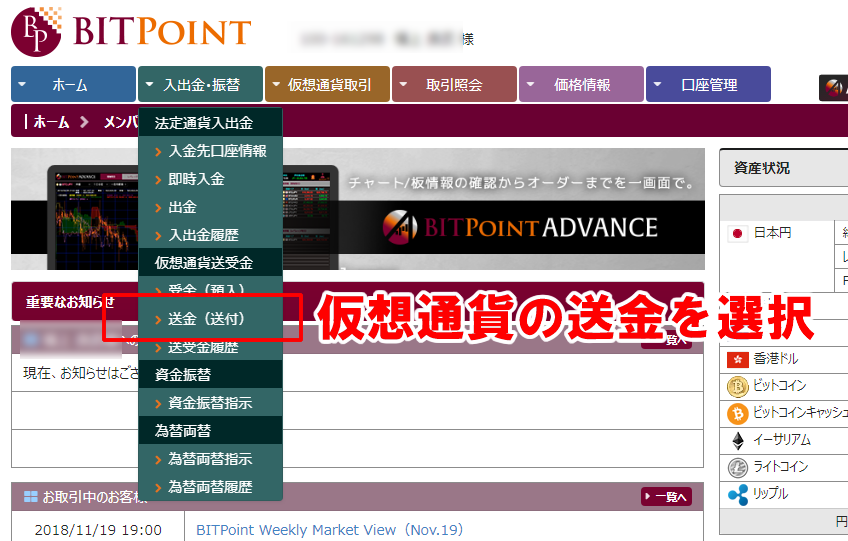Click the Ripple blue icon
848x541 pixels.
(x=738, y=494)
